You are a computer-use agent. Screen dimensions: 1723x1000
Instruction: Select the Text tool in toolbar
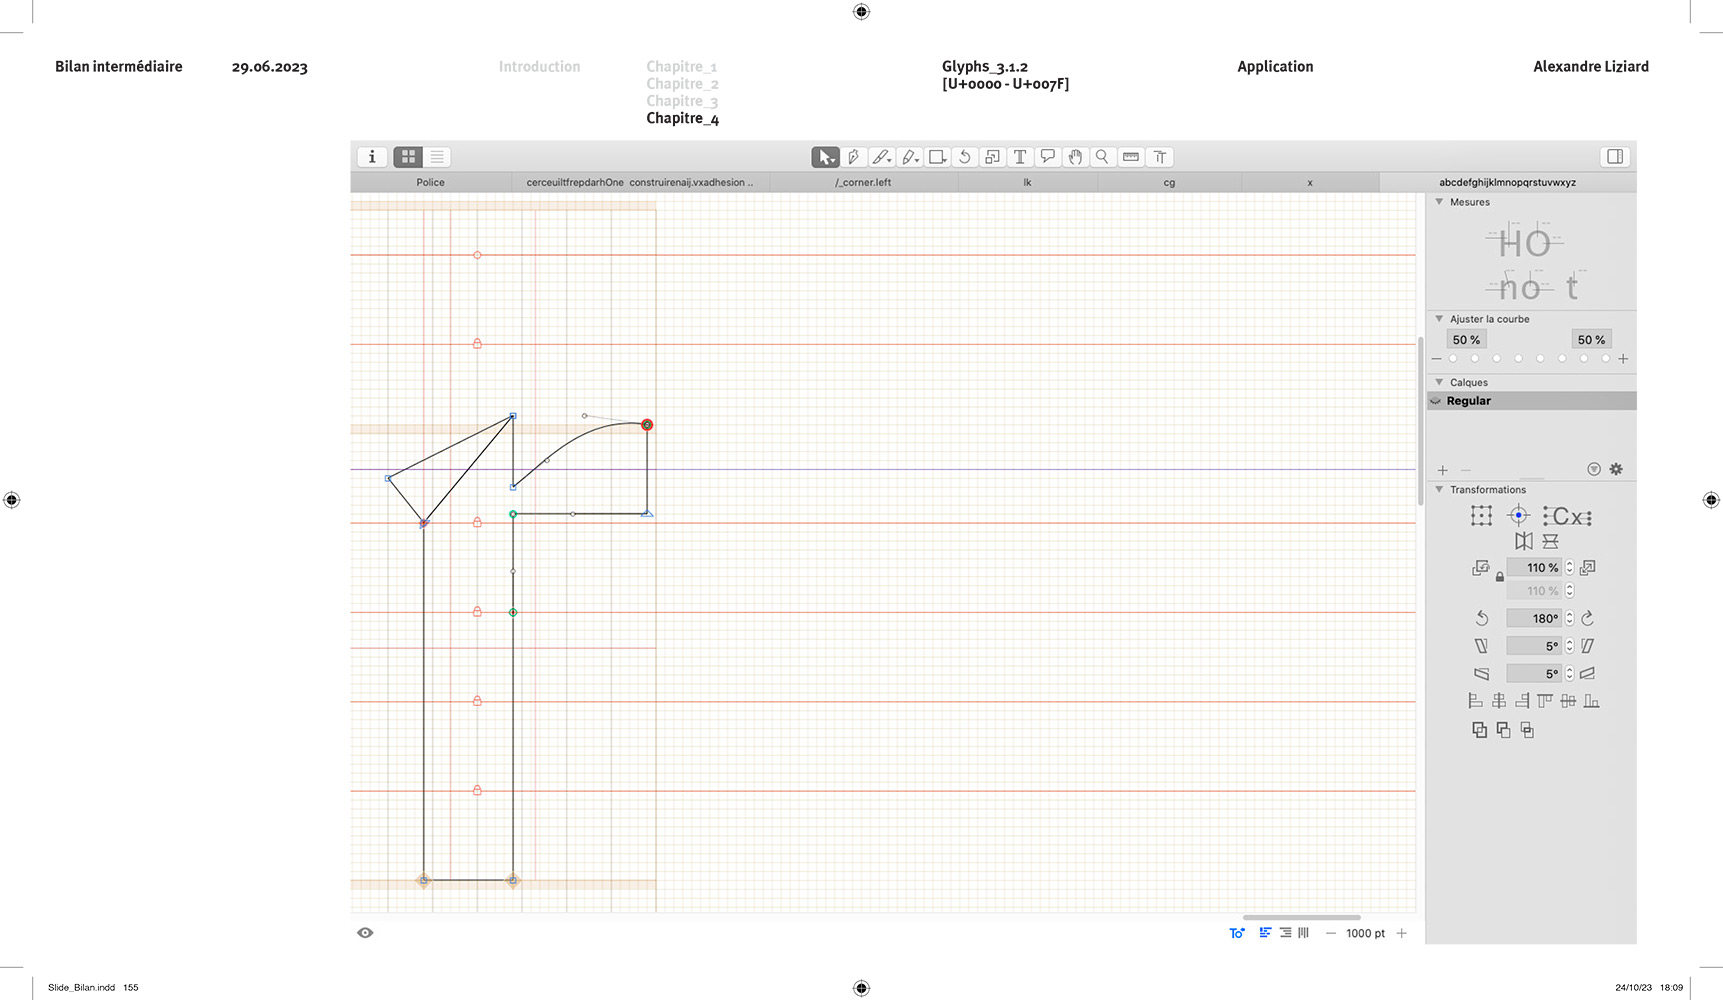1020,157
